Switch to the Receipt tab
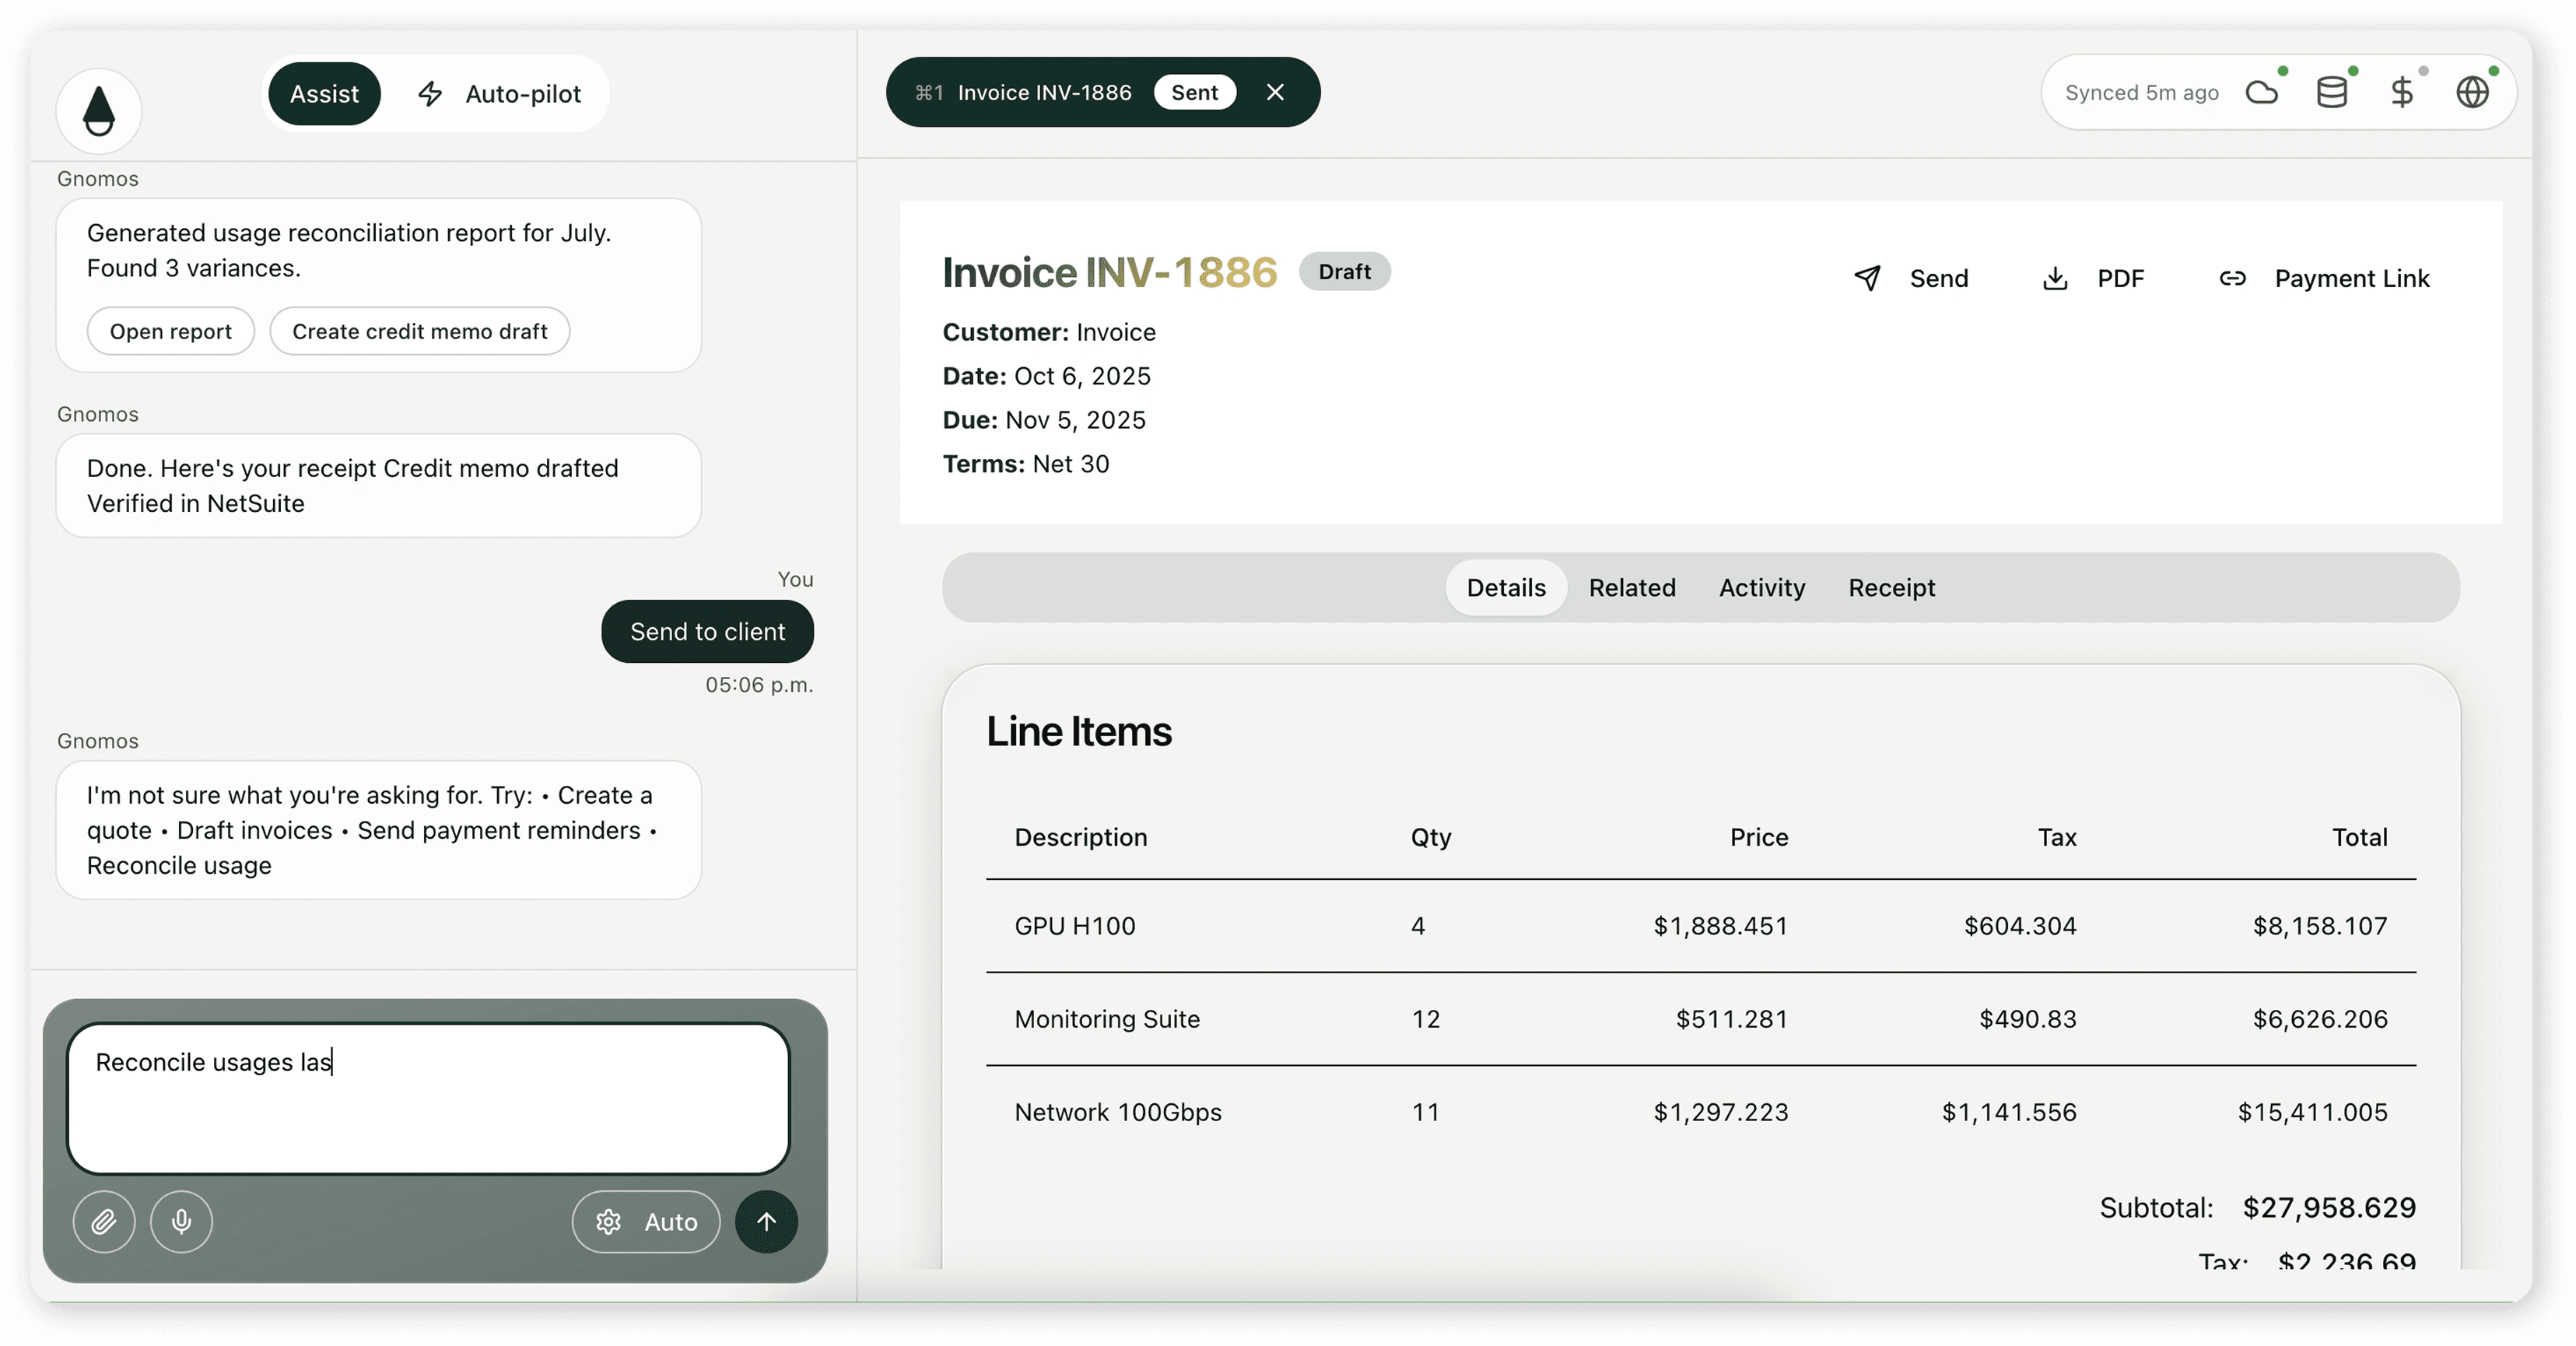Screen dimensions: 2576x1346 pyautogui.click(x=1891, y=588)
